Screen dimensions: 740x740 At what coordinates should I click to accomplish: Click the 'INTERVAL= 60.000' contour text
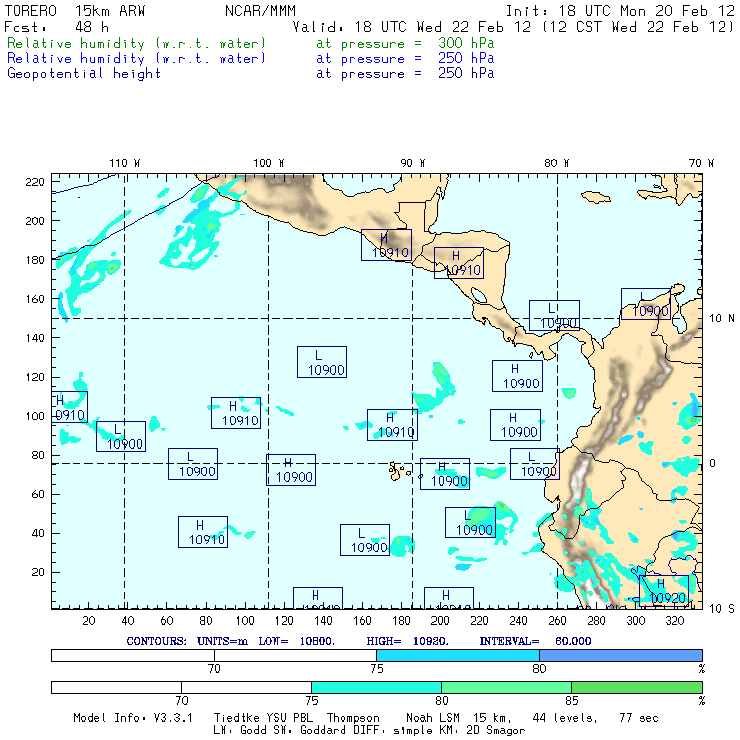[535, 641]
